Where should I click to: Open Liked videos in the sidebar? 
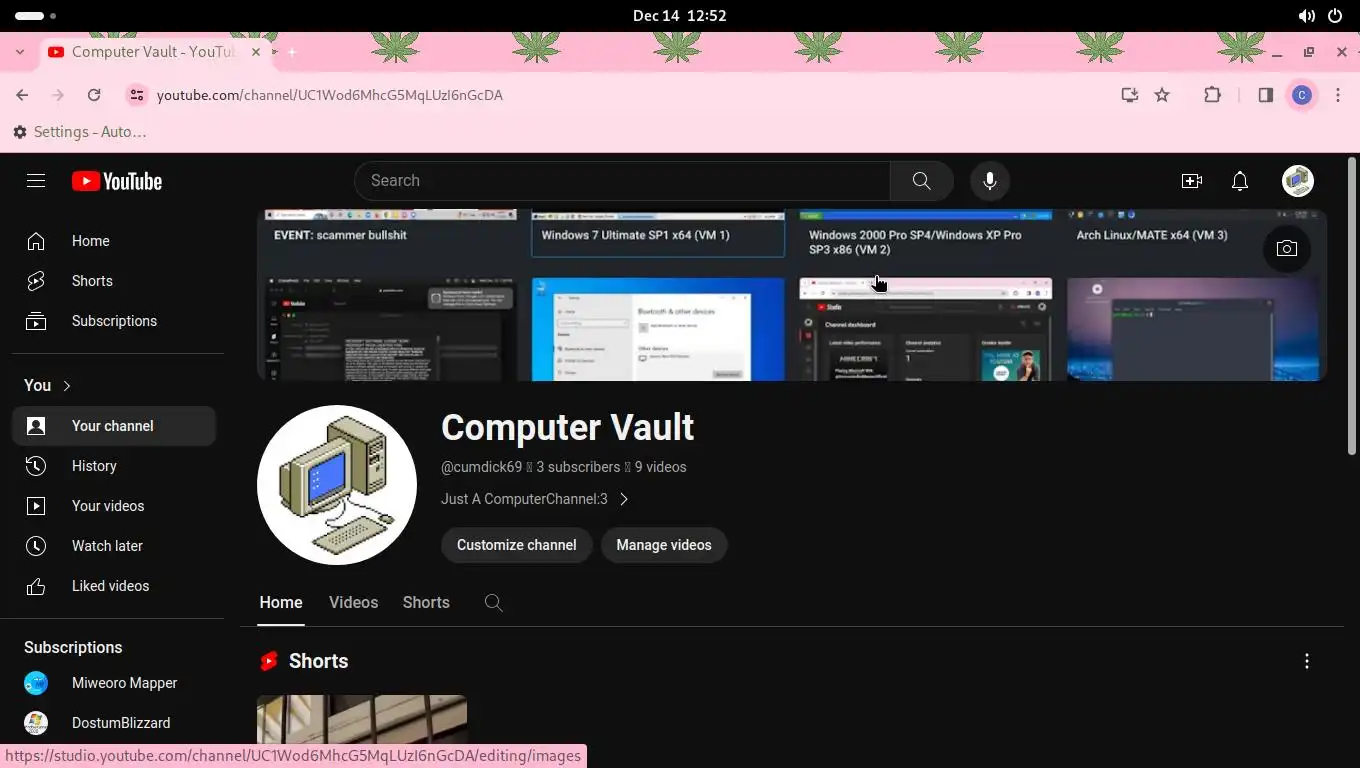pos(114,586)
